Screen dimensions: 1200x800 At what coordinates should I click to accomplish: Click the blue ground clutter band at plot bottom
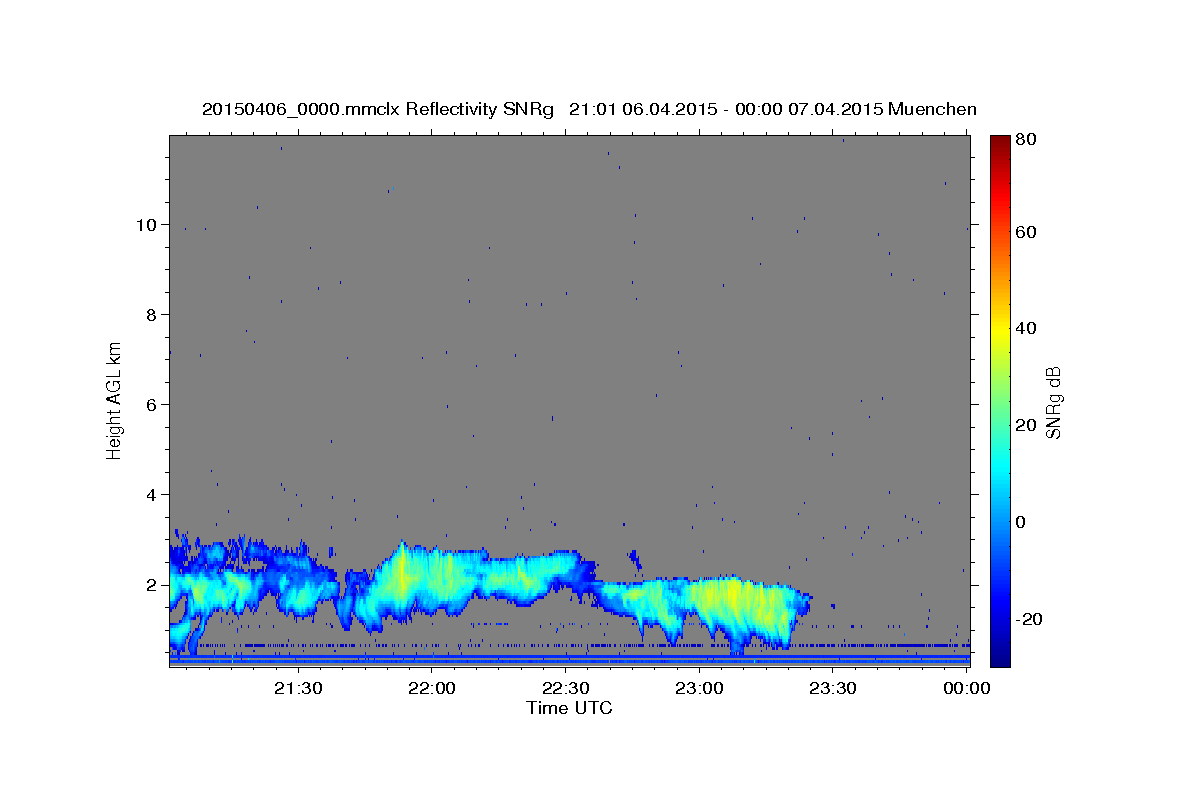(569, 660)
